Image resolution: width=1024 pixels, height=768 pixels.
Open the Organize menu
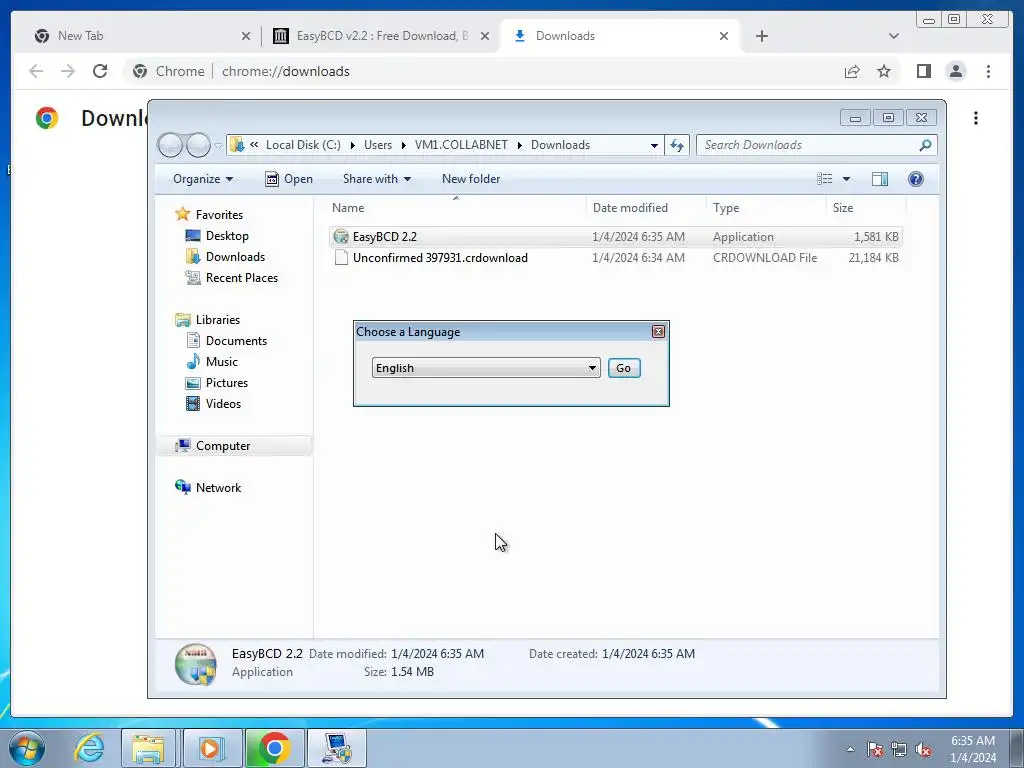tap(202, 179)
